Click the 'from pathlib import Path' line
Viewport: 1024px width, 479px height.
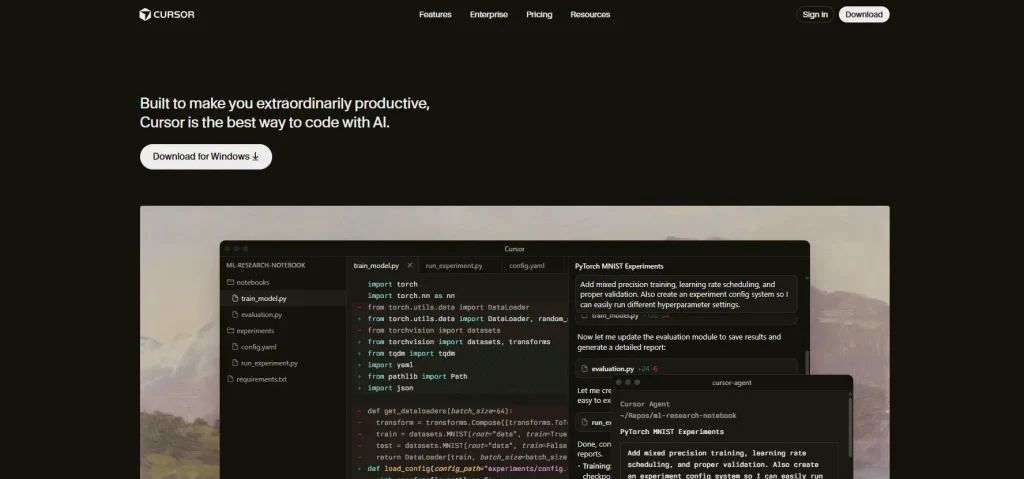(x=417, y=376)
